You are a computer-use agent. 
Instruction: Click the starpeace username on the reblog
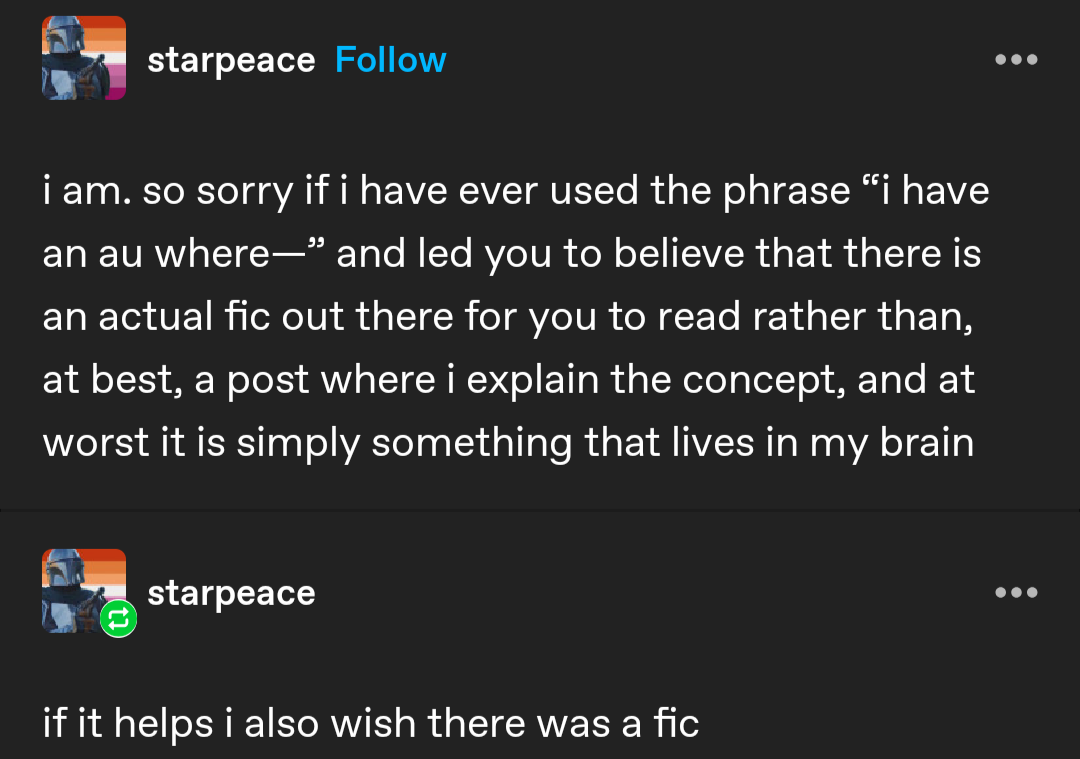coord(231,593)
